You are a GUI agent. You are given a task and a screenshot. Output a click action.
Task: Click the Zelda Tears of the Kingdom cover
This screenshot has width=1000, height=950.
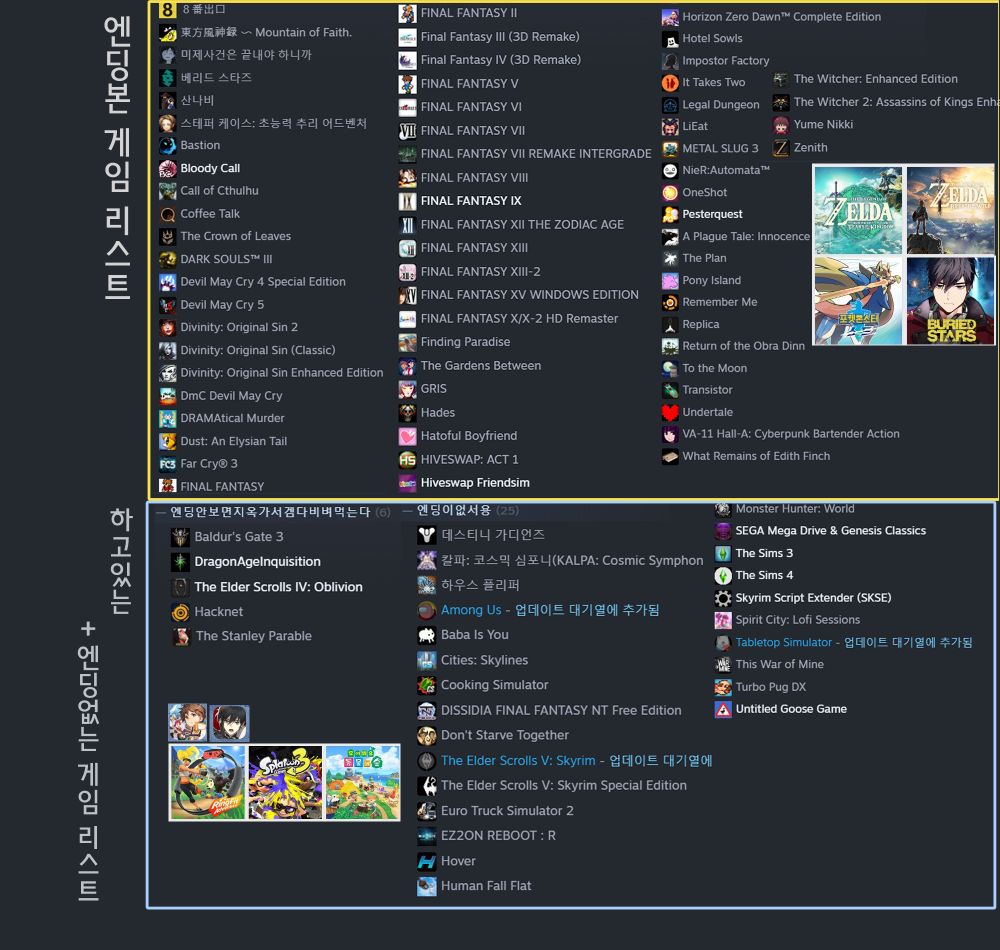point(858,210)
